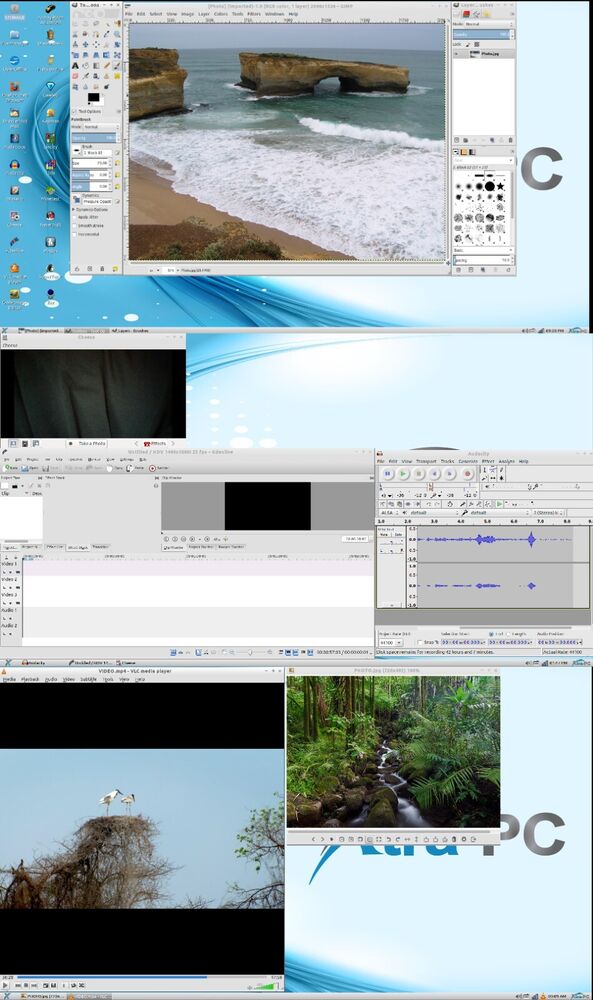Click Layers - Brushes taskbar entry
This screenshot has height=1000, width=593.
[132, 330]
